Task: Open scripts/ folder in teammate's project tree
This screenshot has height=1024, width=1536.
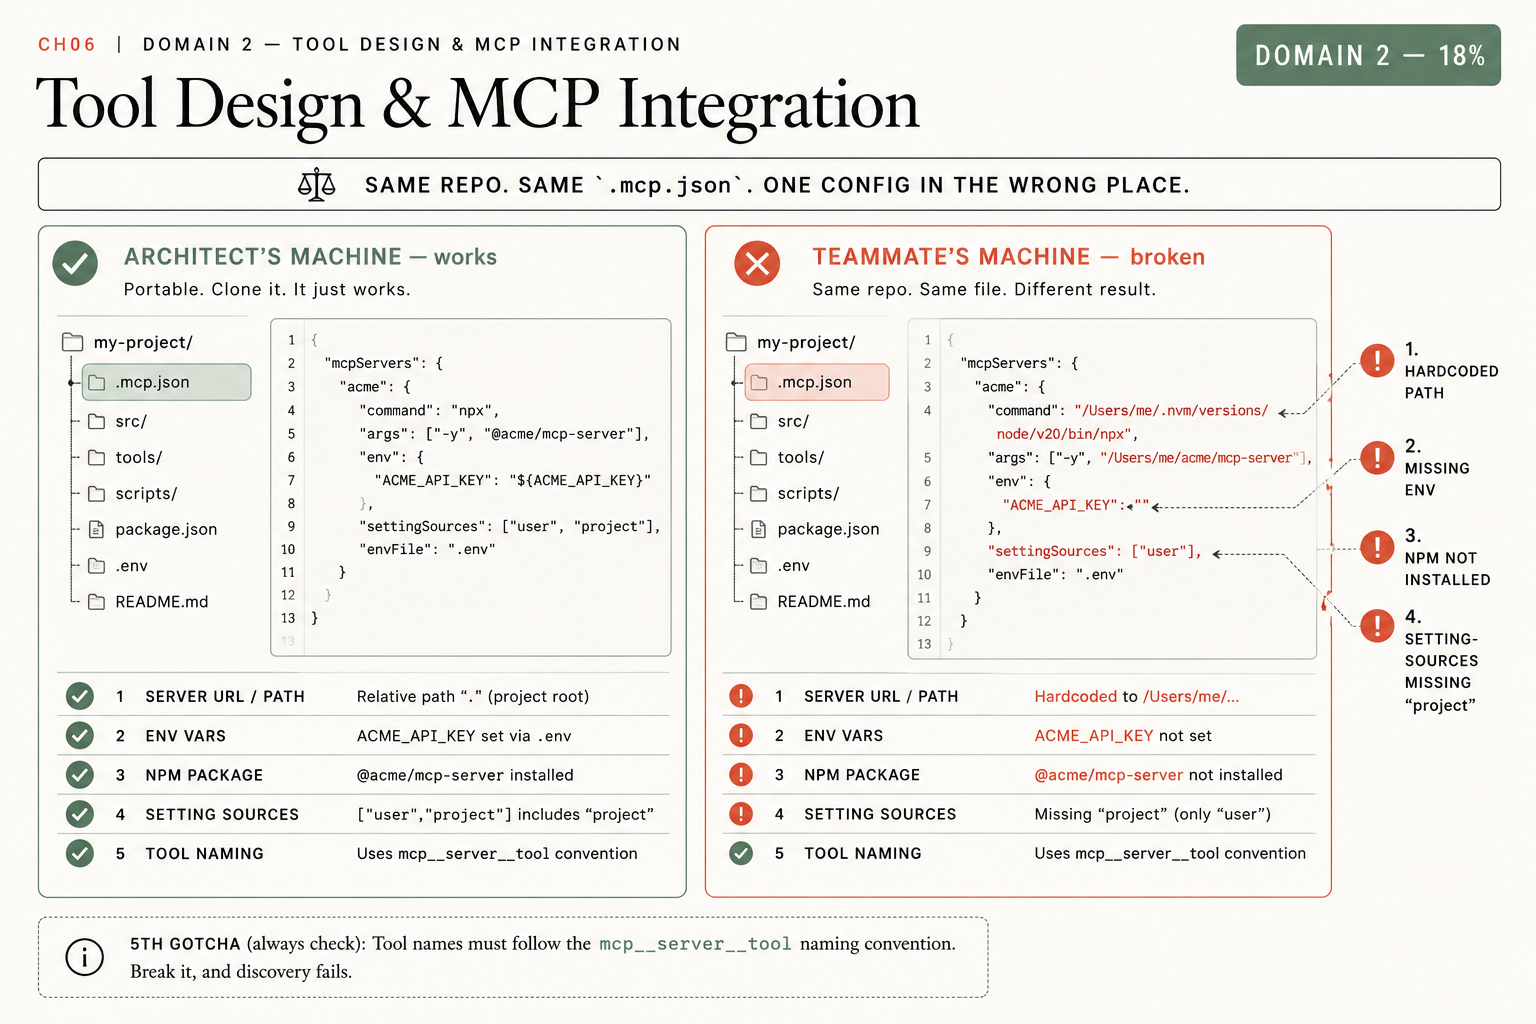Action: (795, 493)
